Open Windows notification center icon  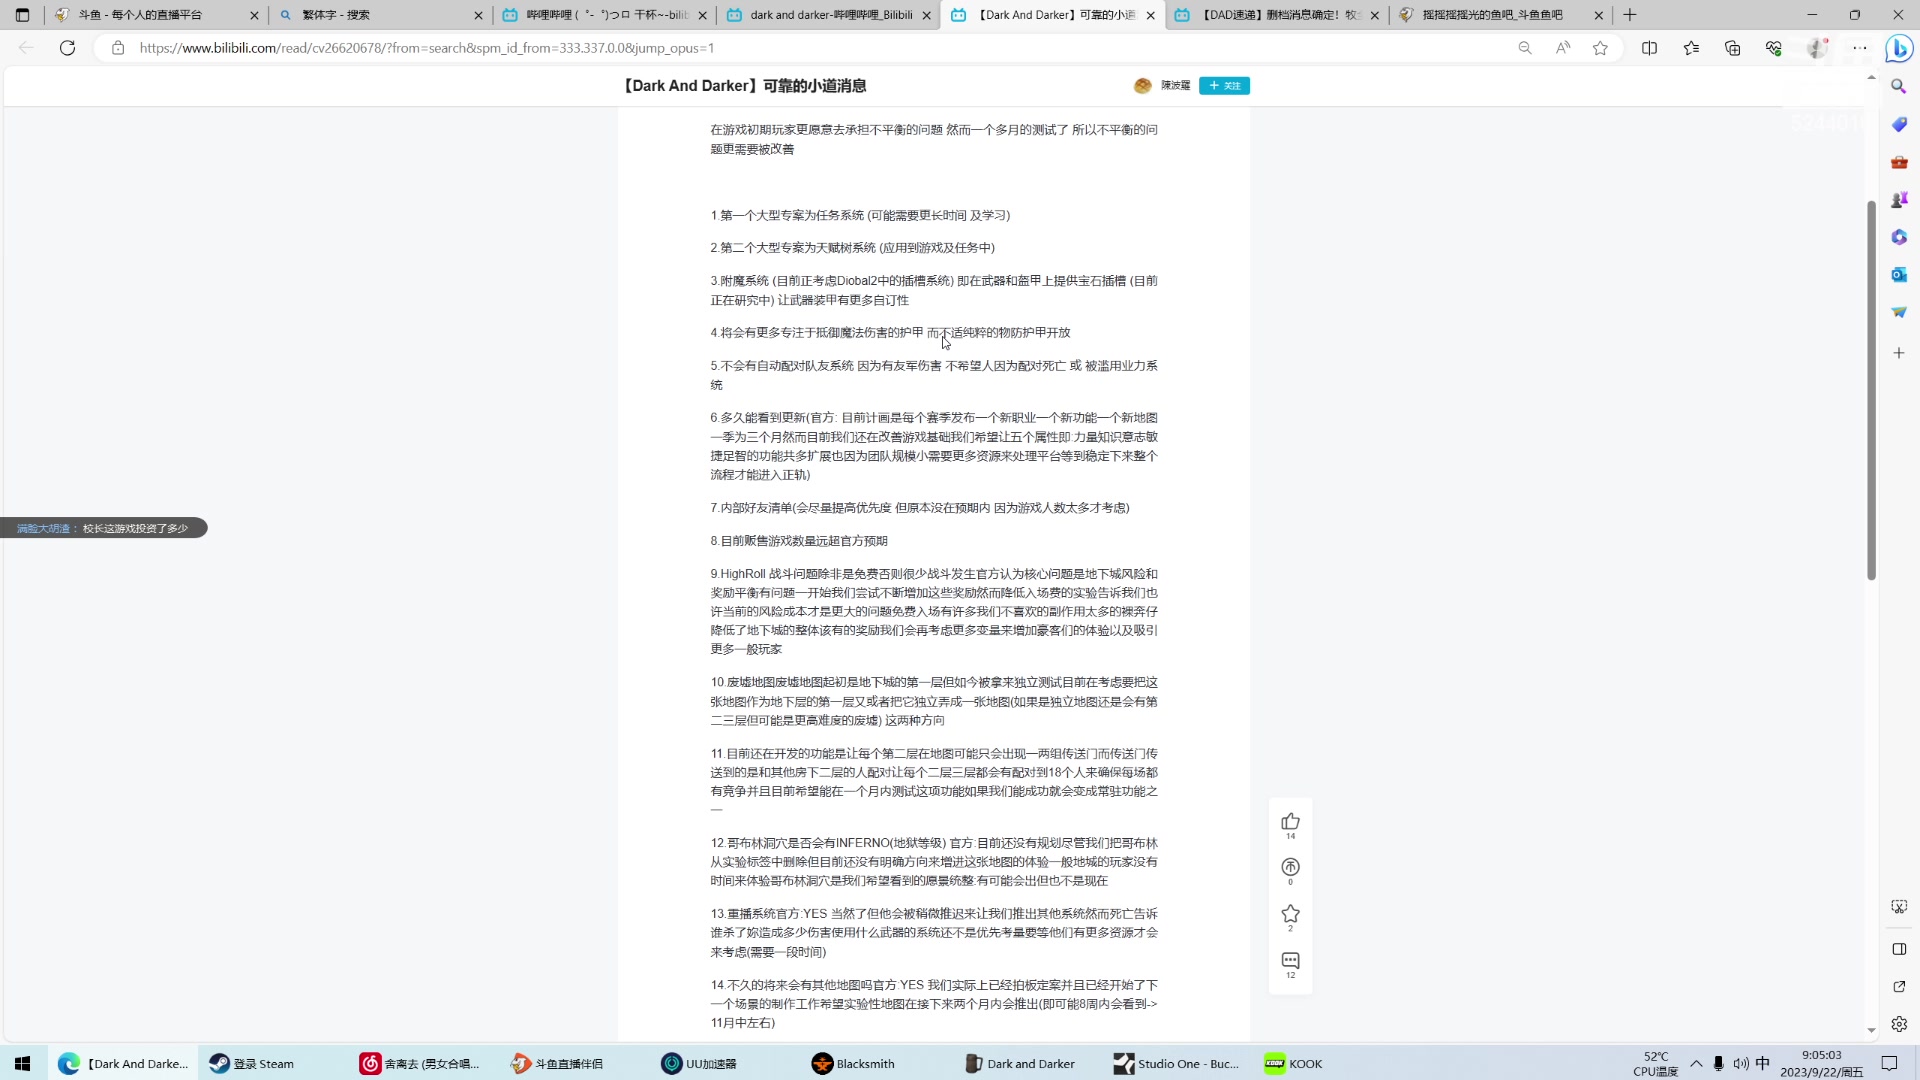(1889, 1064)
